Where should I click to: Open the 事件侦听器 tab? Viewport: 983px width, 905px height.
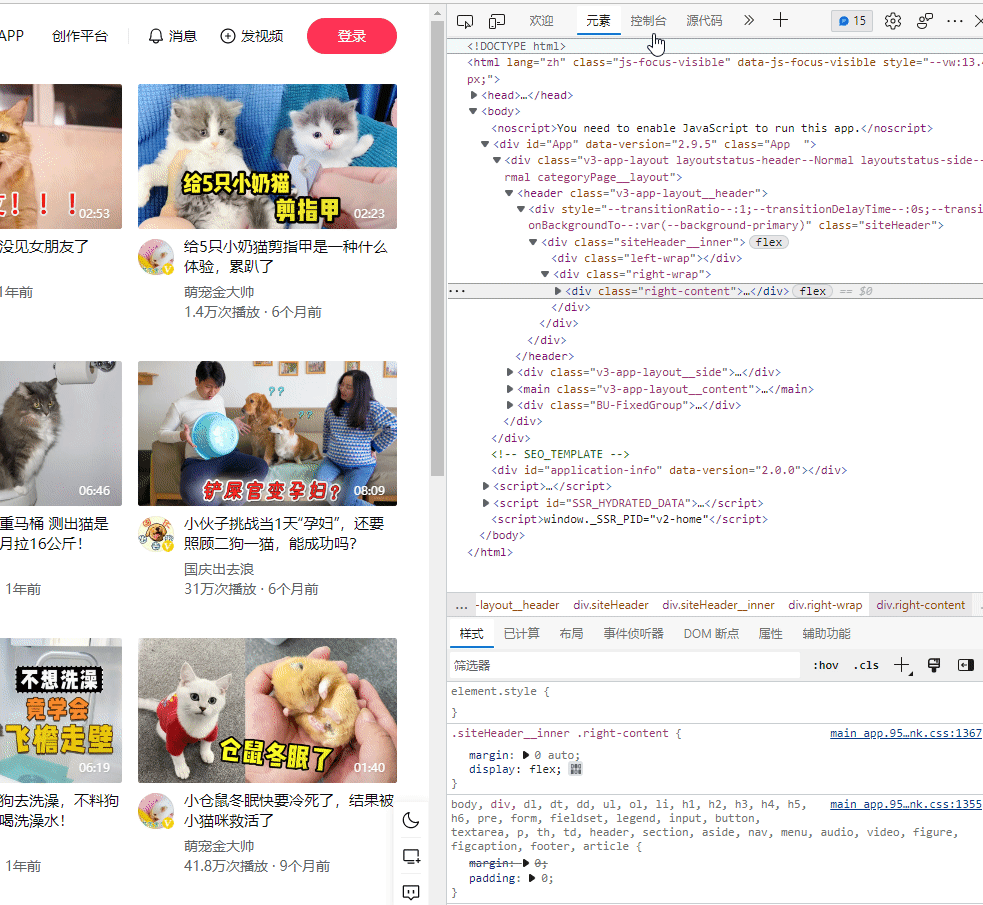[633, 634]
